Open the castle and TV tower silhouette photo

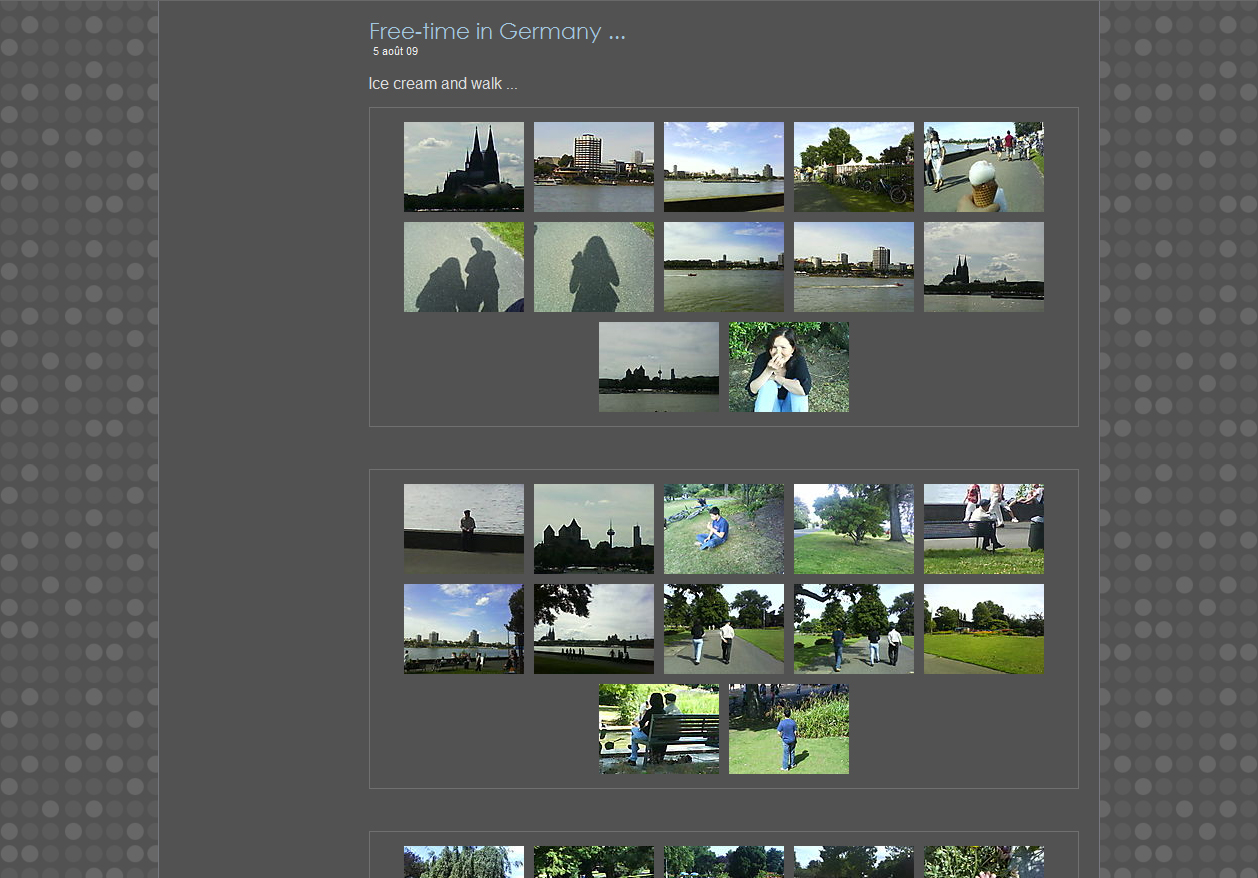point(593,529)
